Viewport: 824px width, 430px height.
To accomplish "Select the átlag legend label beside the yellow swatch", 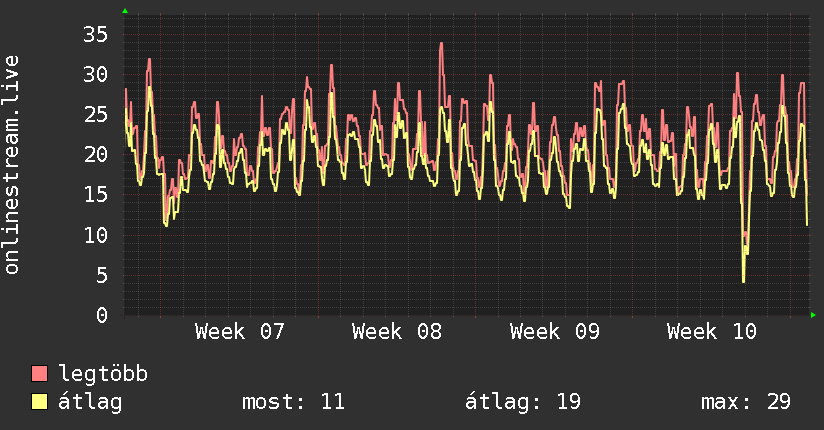I will coord(90,402).
